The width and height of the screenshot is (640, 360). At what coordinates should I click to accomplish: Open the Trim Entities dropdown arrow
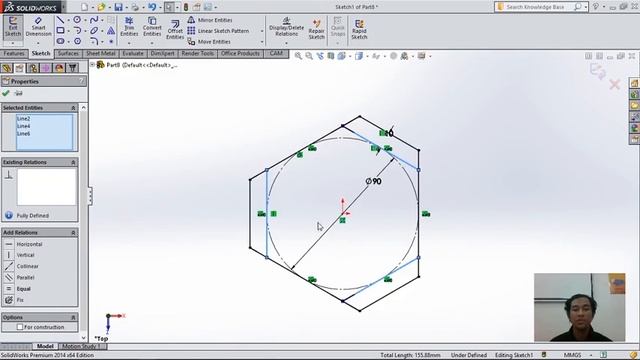pos(129,43)
